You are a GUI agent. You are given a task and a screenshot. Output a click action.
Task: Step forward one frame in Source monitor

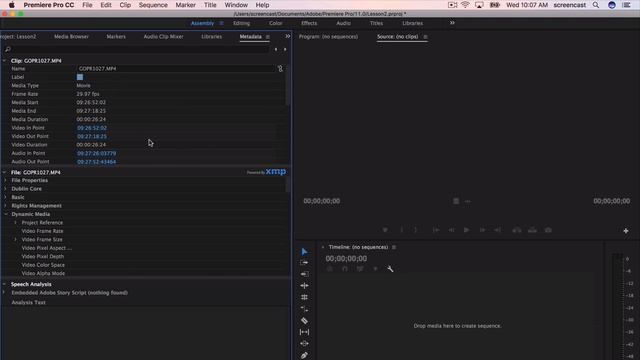pos(482,230)
